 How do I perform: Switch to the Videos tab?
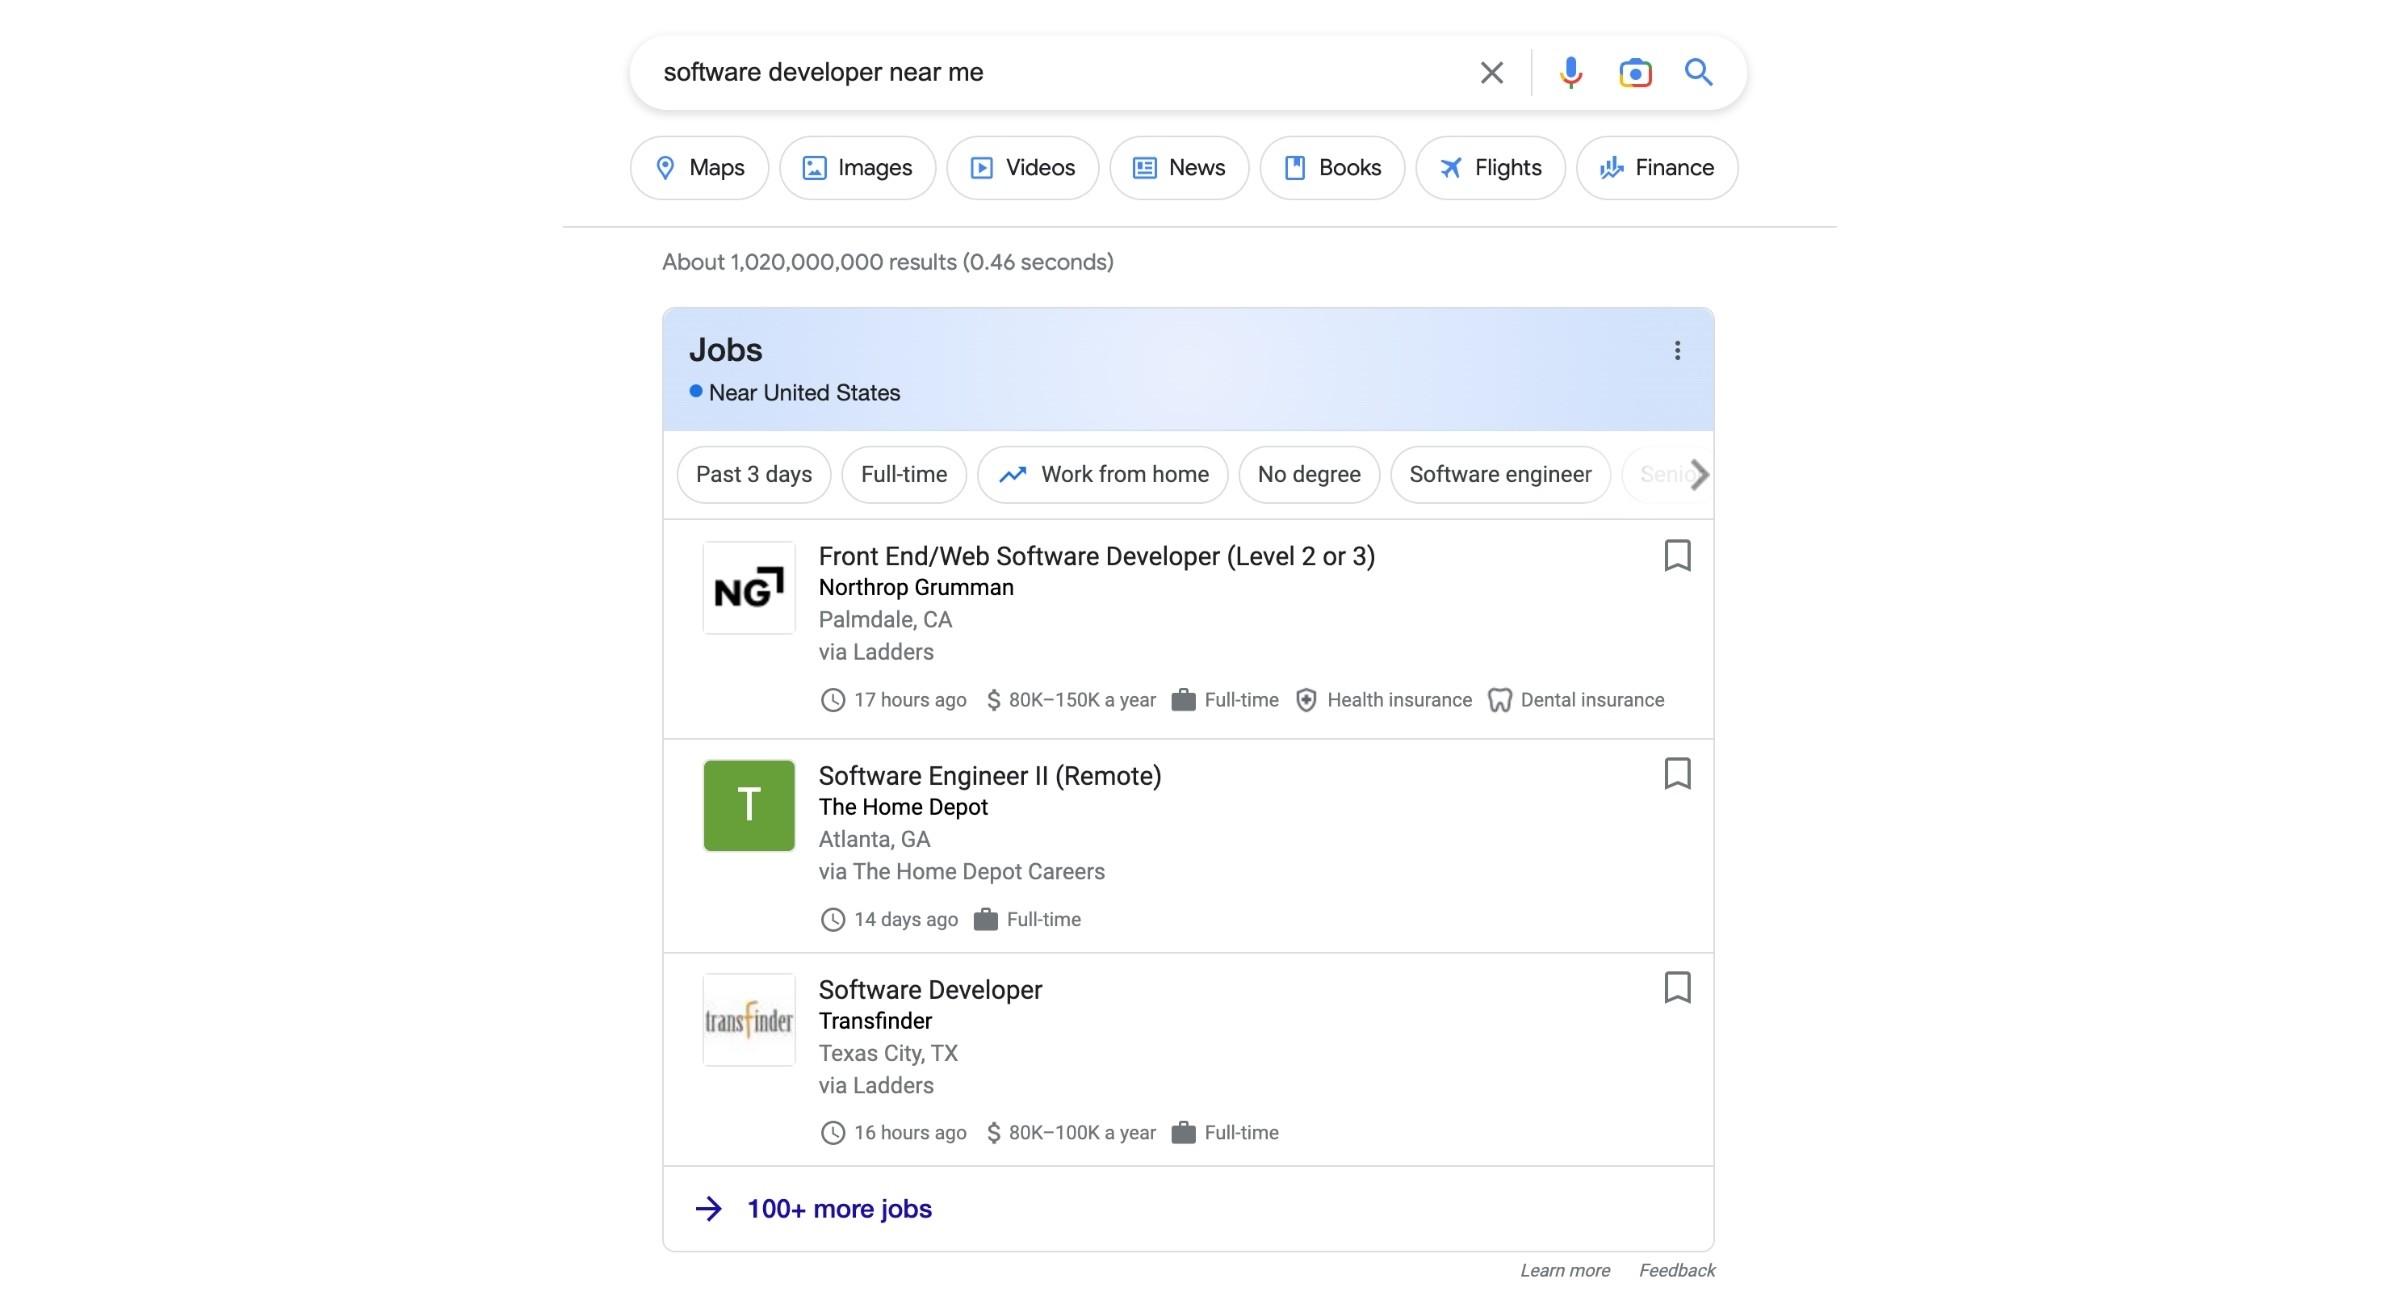tap(1022, 168)
